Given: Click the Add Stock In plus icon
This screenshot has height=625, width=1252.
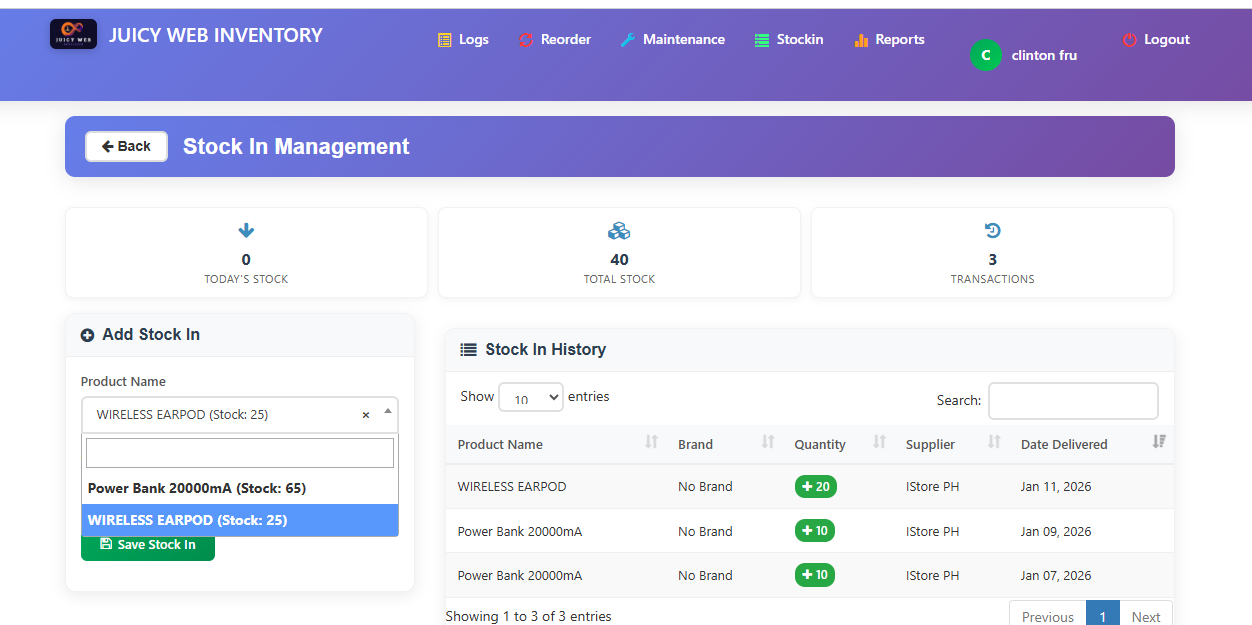Looking at the screenshot, I should [x=87, y=334].
